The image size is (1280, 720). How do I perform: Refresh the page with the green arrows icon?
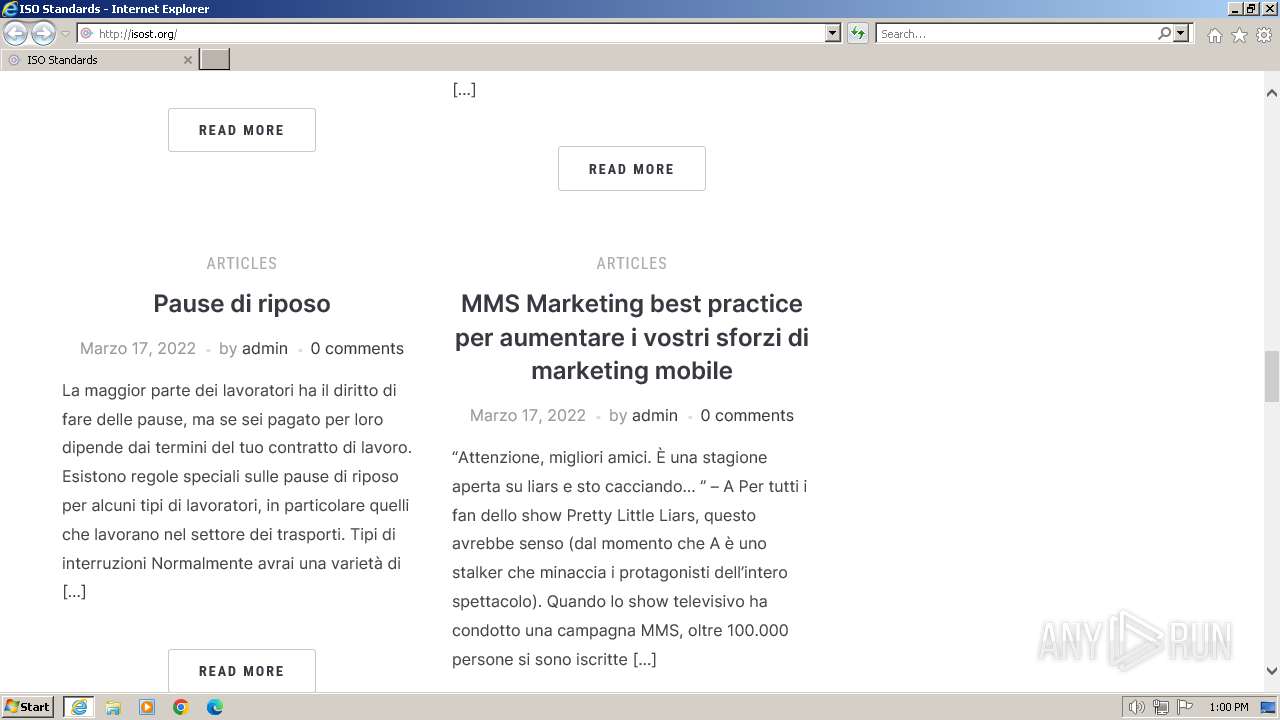pos(858,34)
